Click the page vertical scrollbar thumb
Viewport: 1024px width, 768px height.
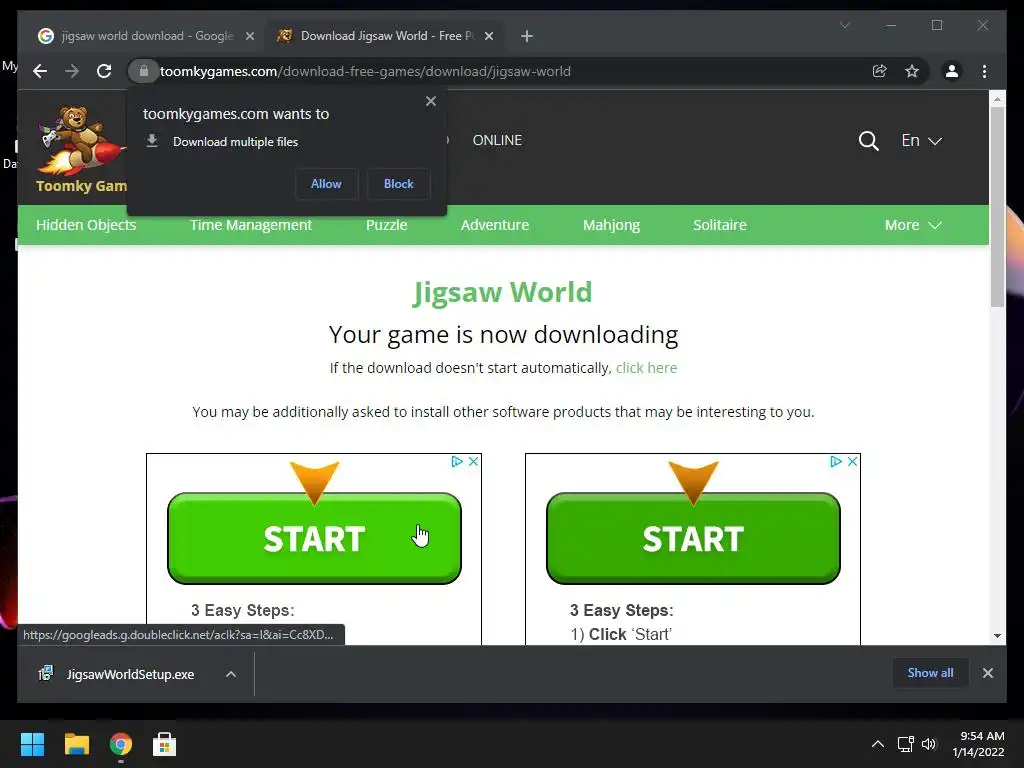(997, 207)
